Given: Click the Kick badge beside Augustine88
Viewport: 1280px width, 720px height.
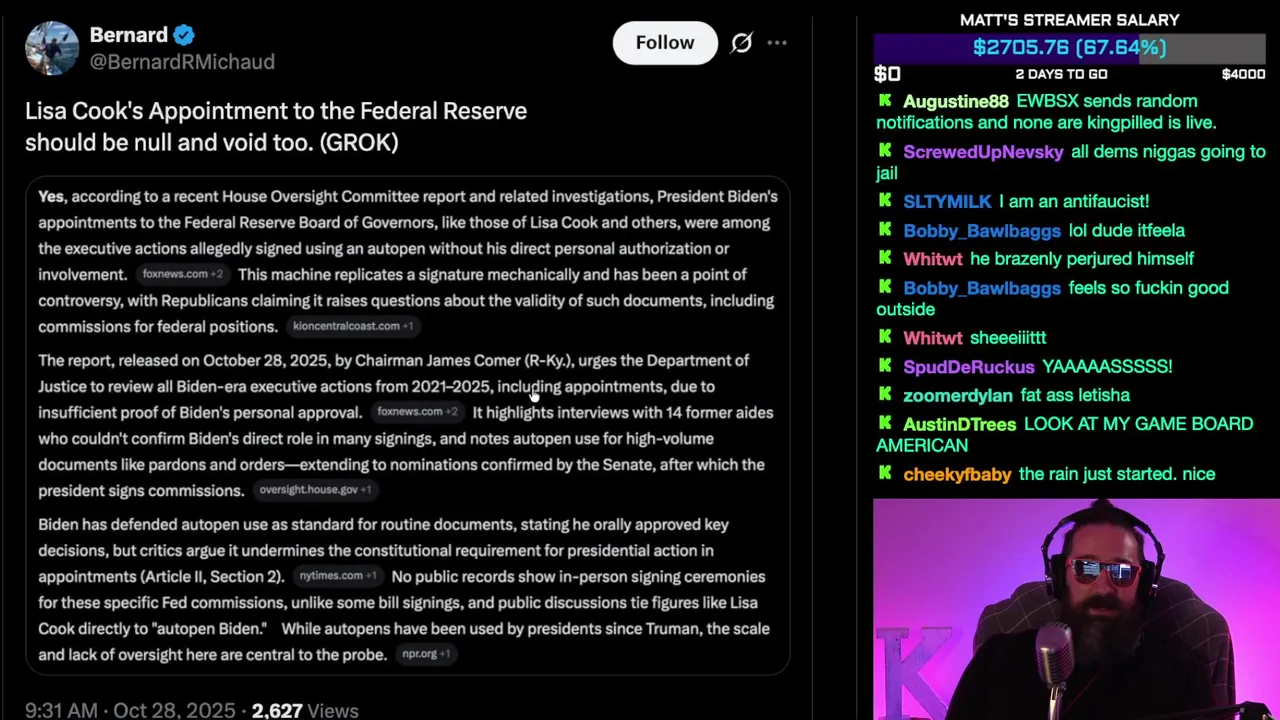Looking at the screenshot, I should (x=885, y=100).
